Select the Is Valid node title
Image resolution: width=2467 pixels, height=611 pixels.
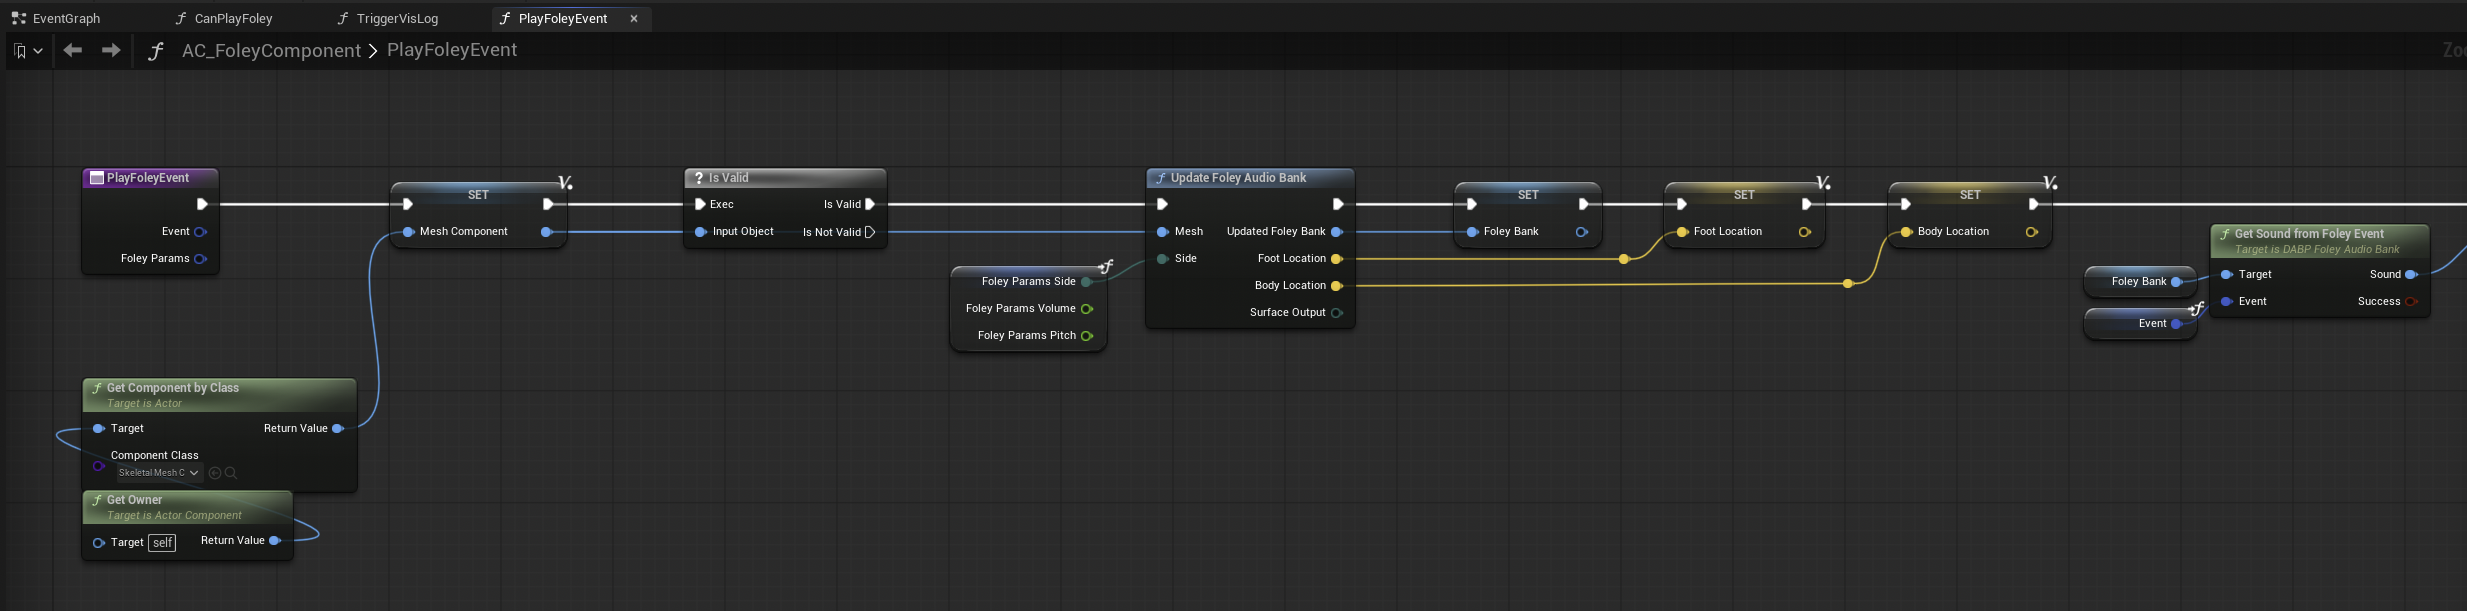click(x=729, y=178)
